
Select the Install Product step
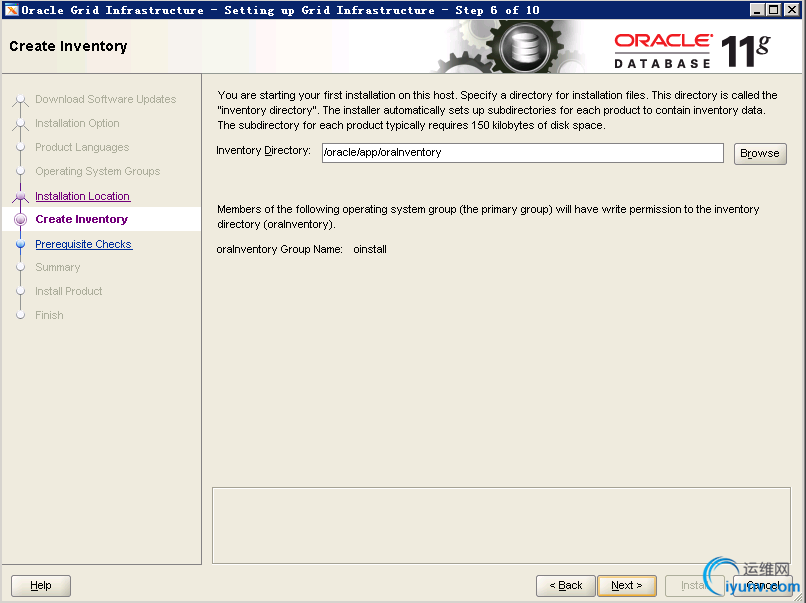point(68,291)
